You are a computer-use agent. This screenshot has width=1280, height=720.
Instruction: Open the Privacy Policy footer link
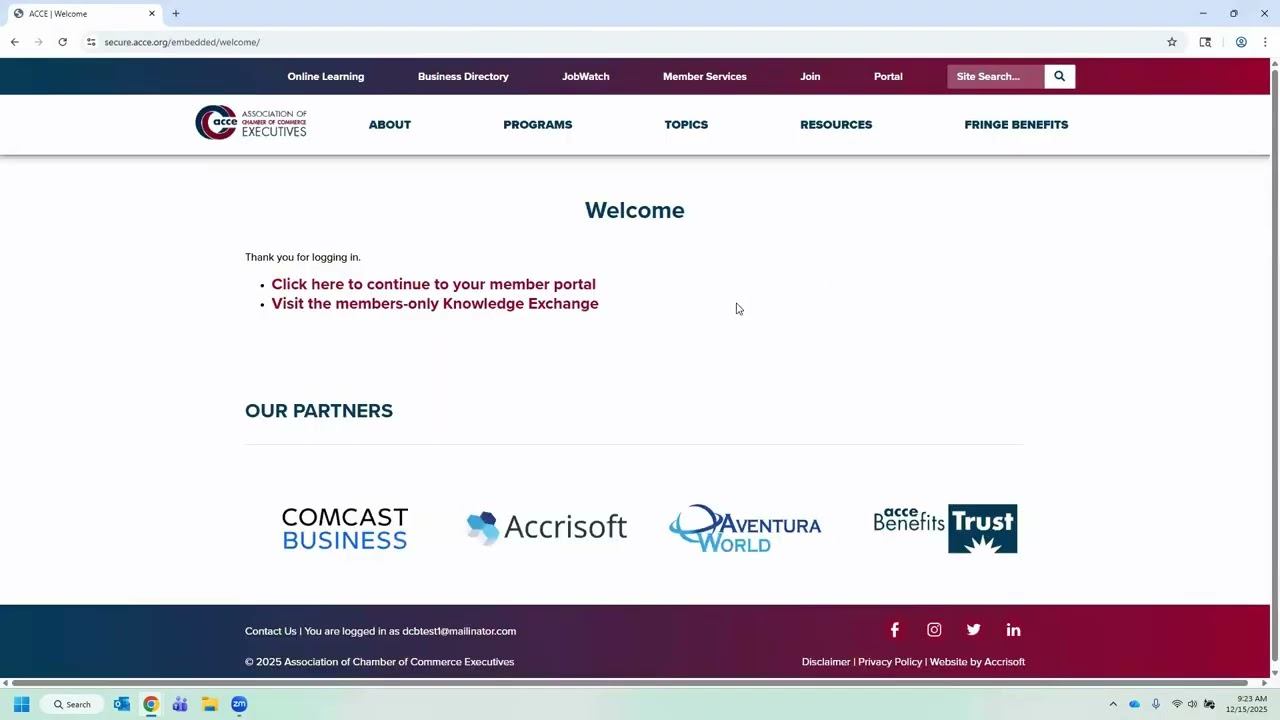(x=890, y=662)
